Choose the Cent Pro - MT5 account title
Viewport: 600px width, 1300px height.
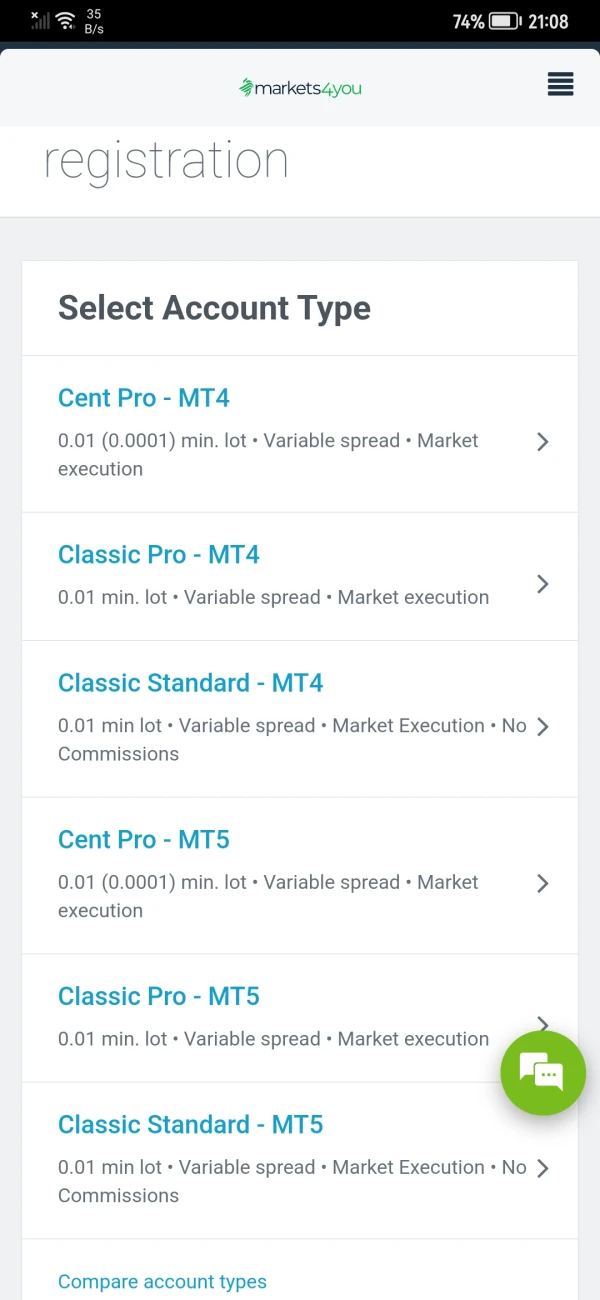click(144, 840)
